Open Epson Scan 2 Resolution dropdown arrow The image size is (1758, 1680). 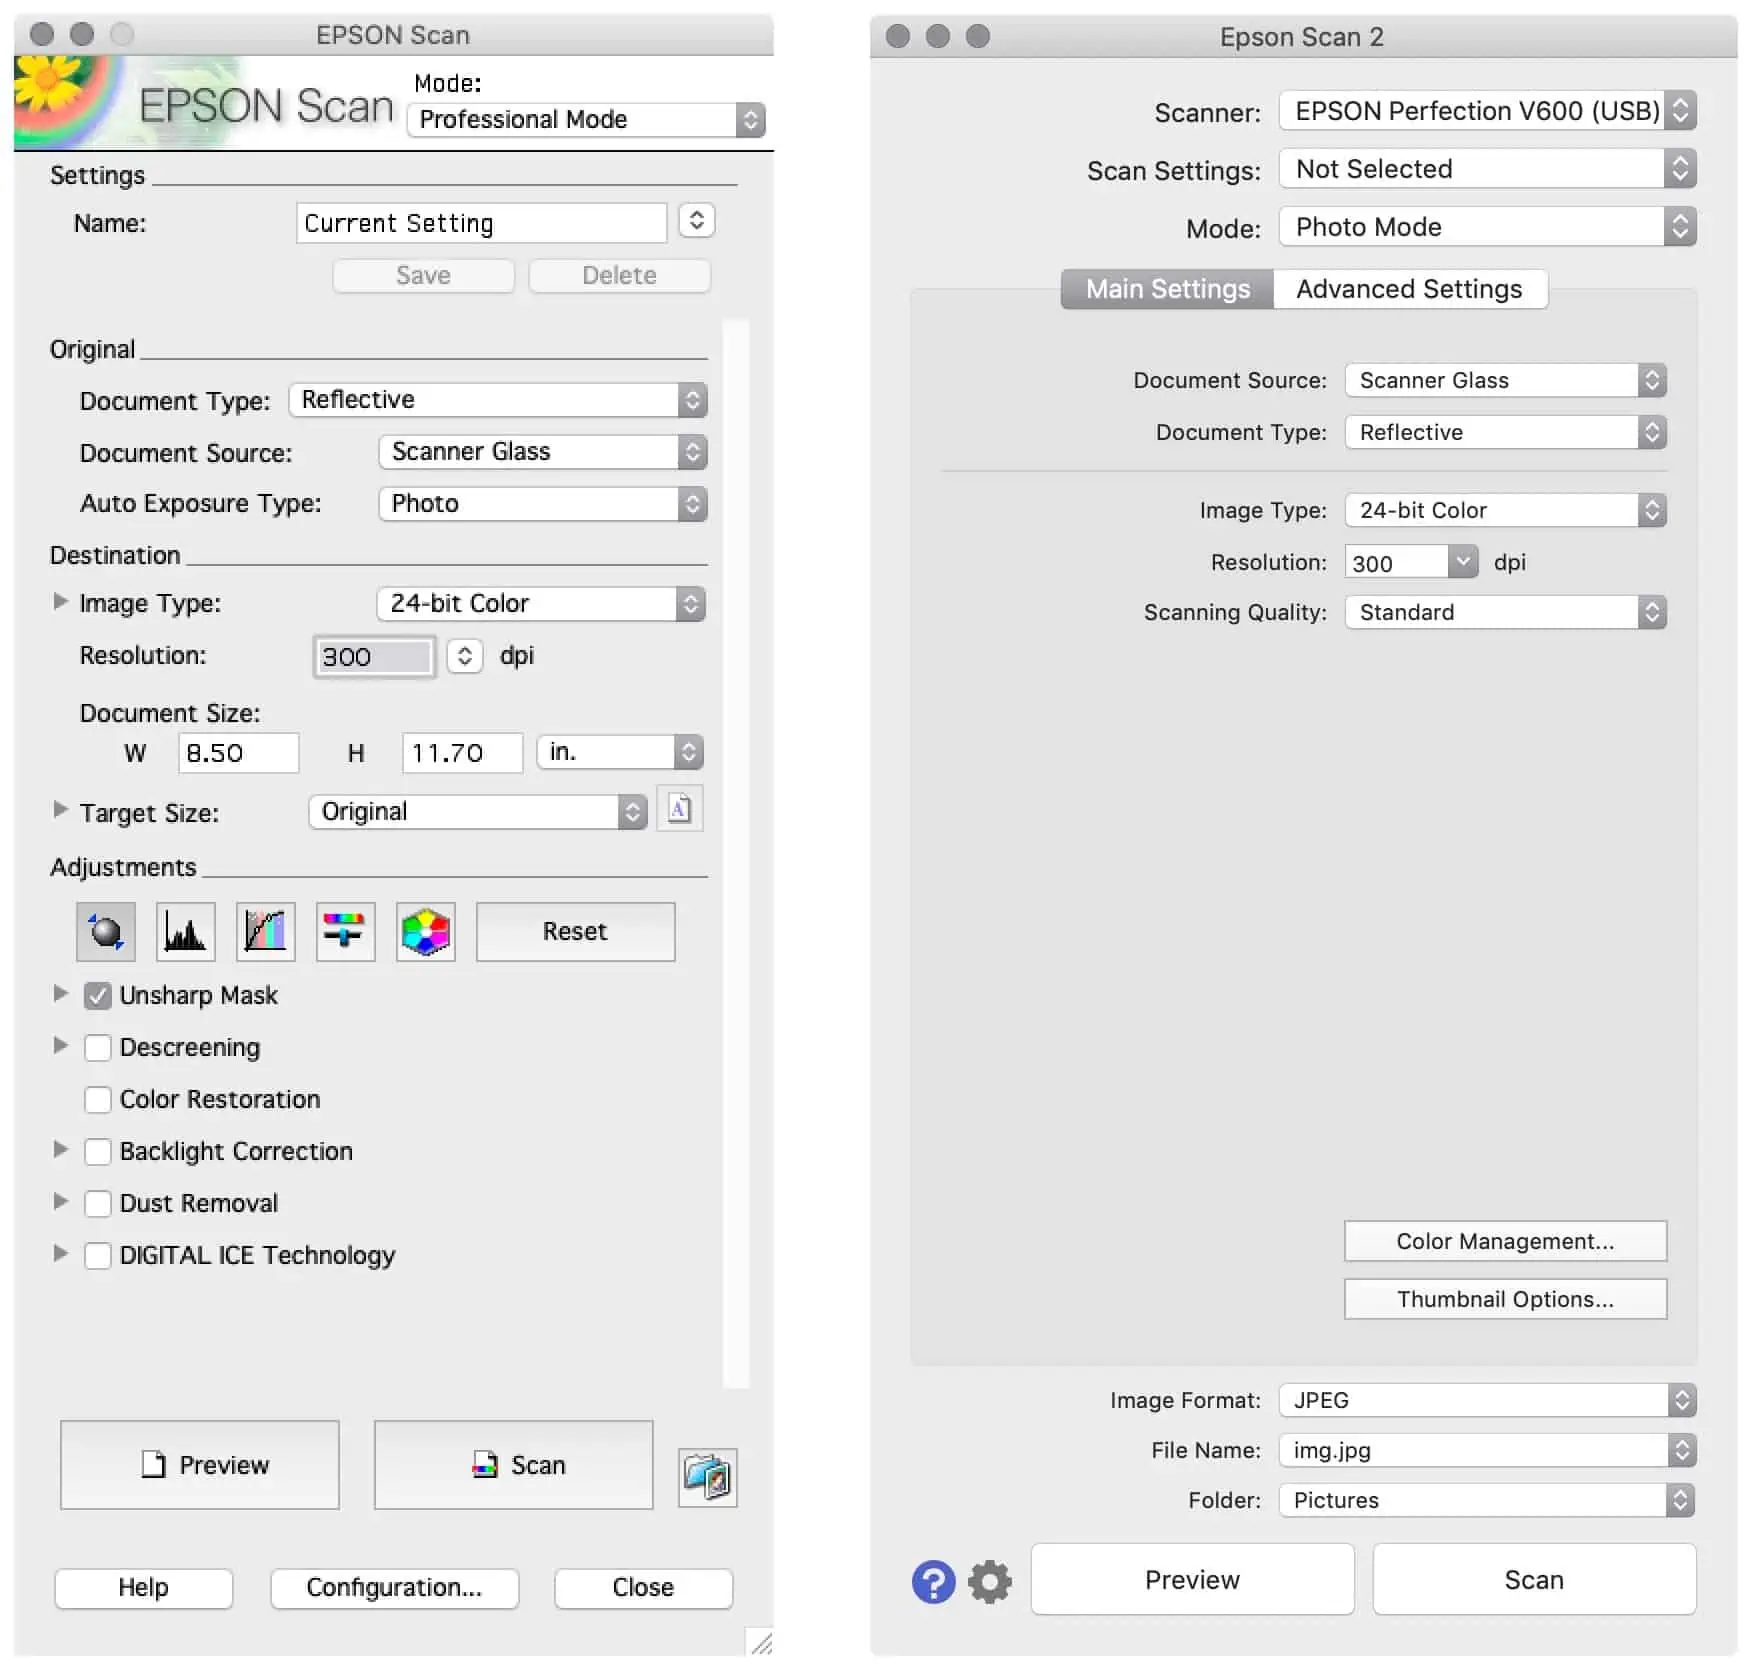tap(1463, 562)
